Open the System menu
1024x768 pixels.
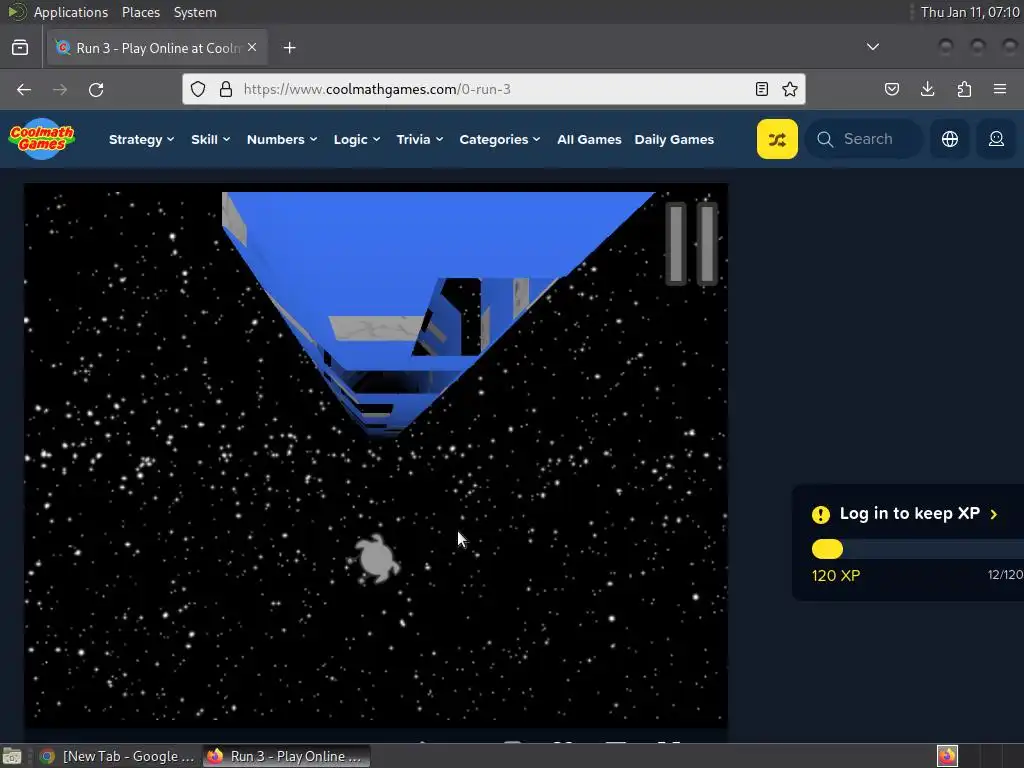pyautogui.click(x=195, y=12)
